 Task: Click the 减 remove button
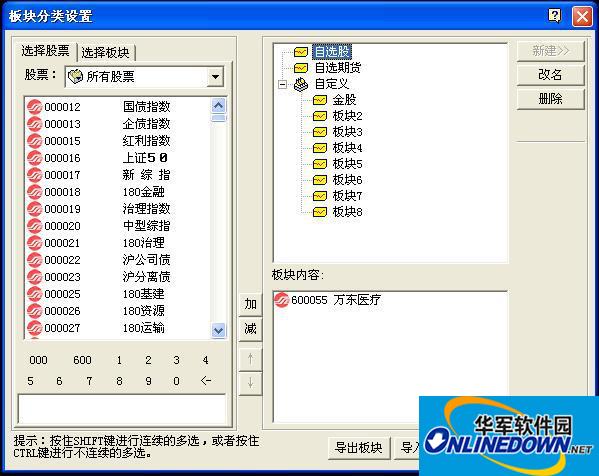pos(250,329)
